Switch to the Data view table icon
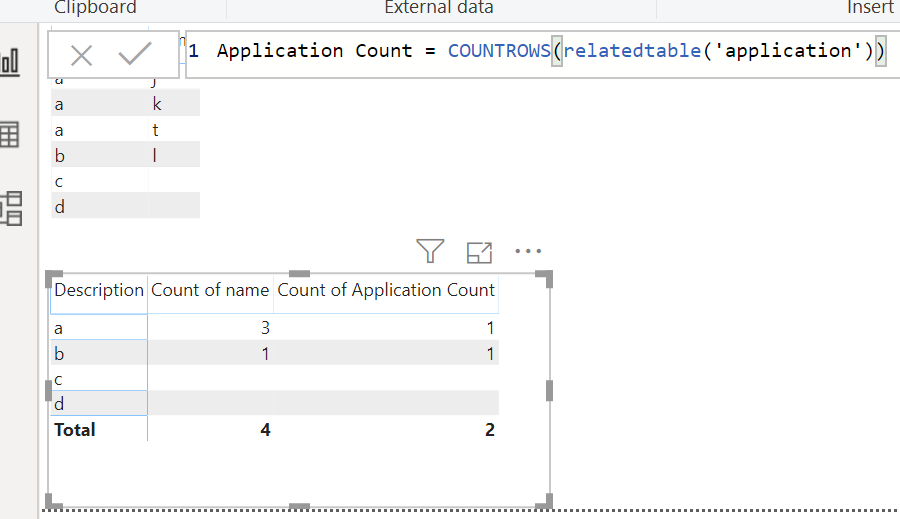 (x=9, y=135)
